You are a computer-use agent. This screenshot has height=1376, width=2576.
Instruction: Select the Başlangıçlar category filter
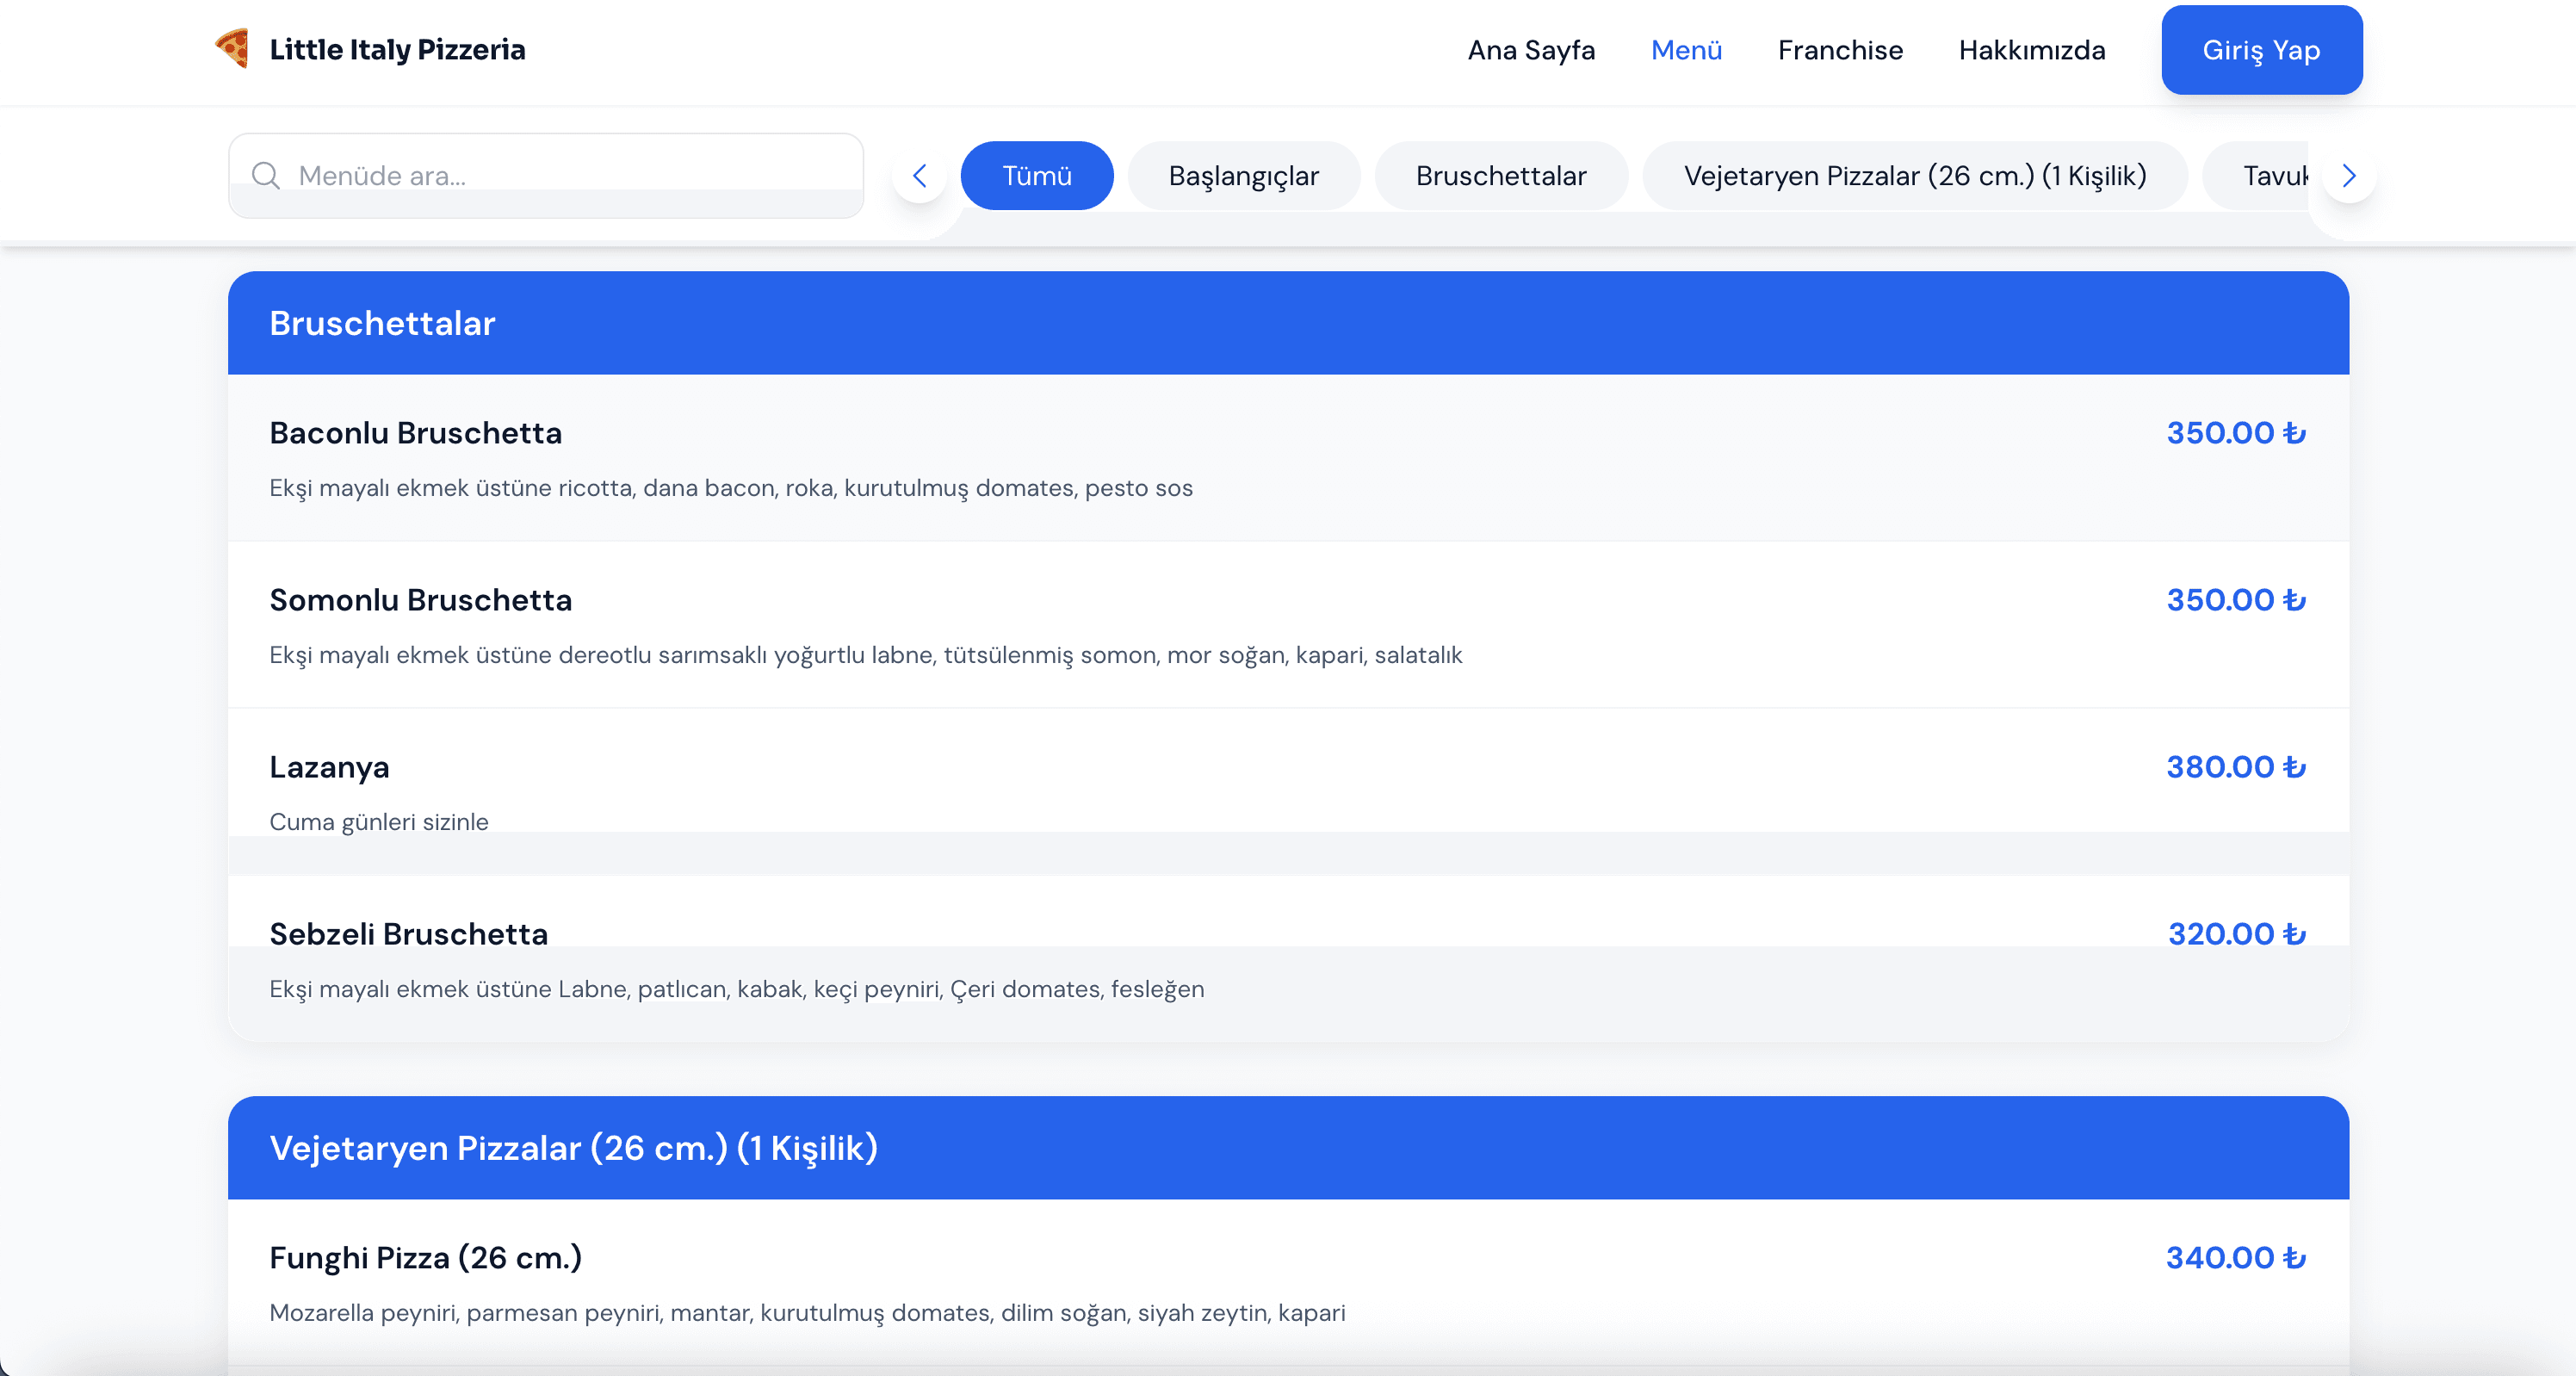(1243, 176)
